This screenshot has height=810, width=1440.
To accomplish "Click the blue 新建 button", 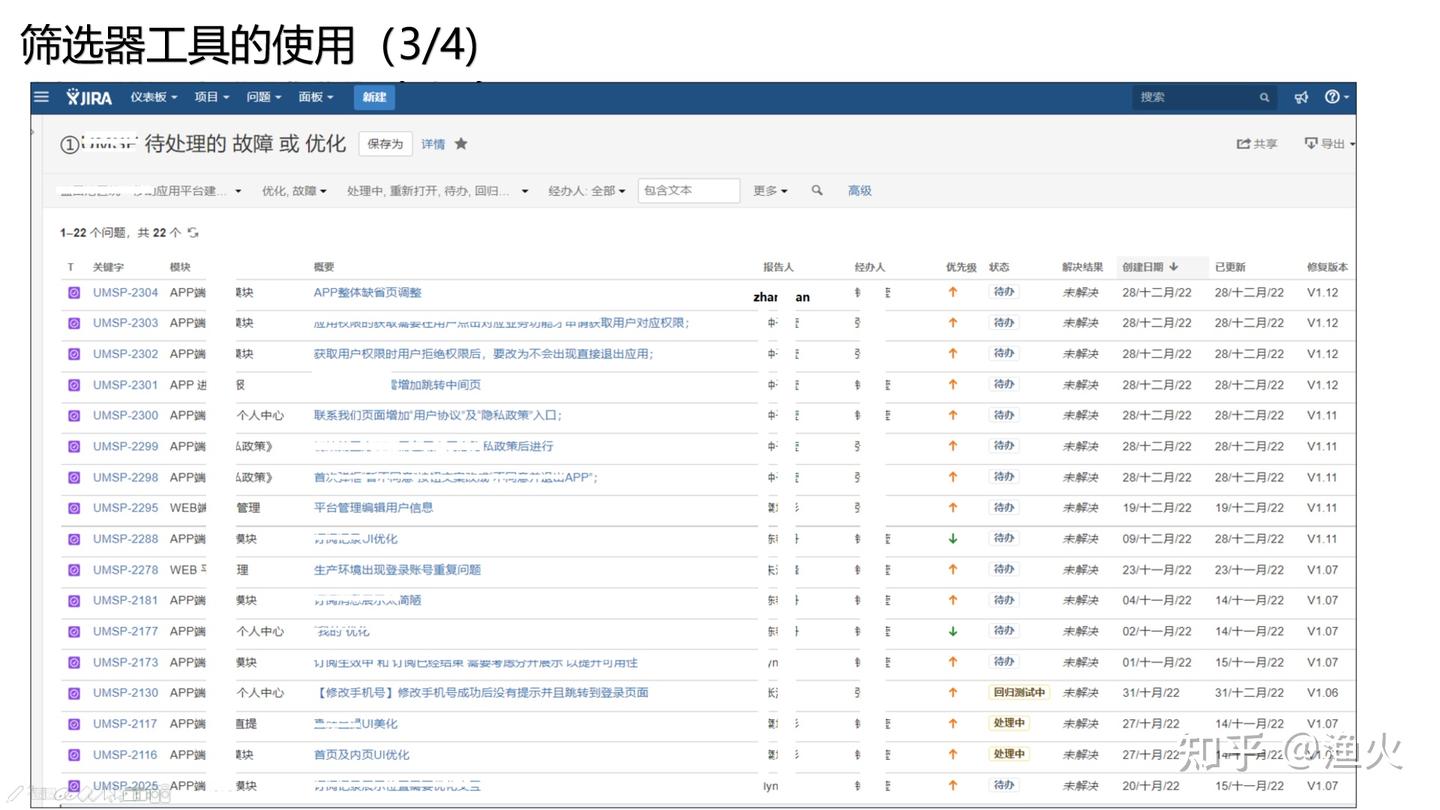I will [374, 97].
